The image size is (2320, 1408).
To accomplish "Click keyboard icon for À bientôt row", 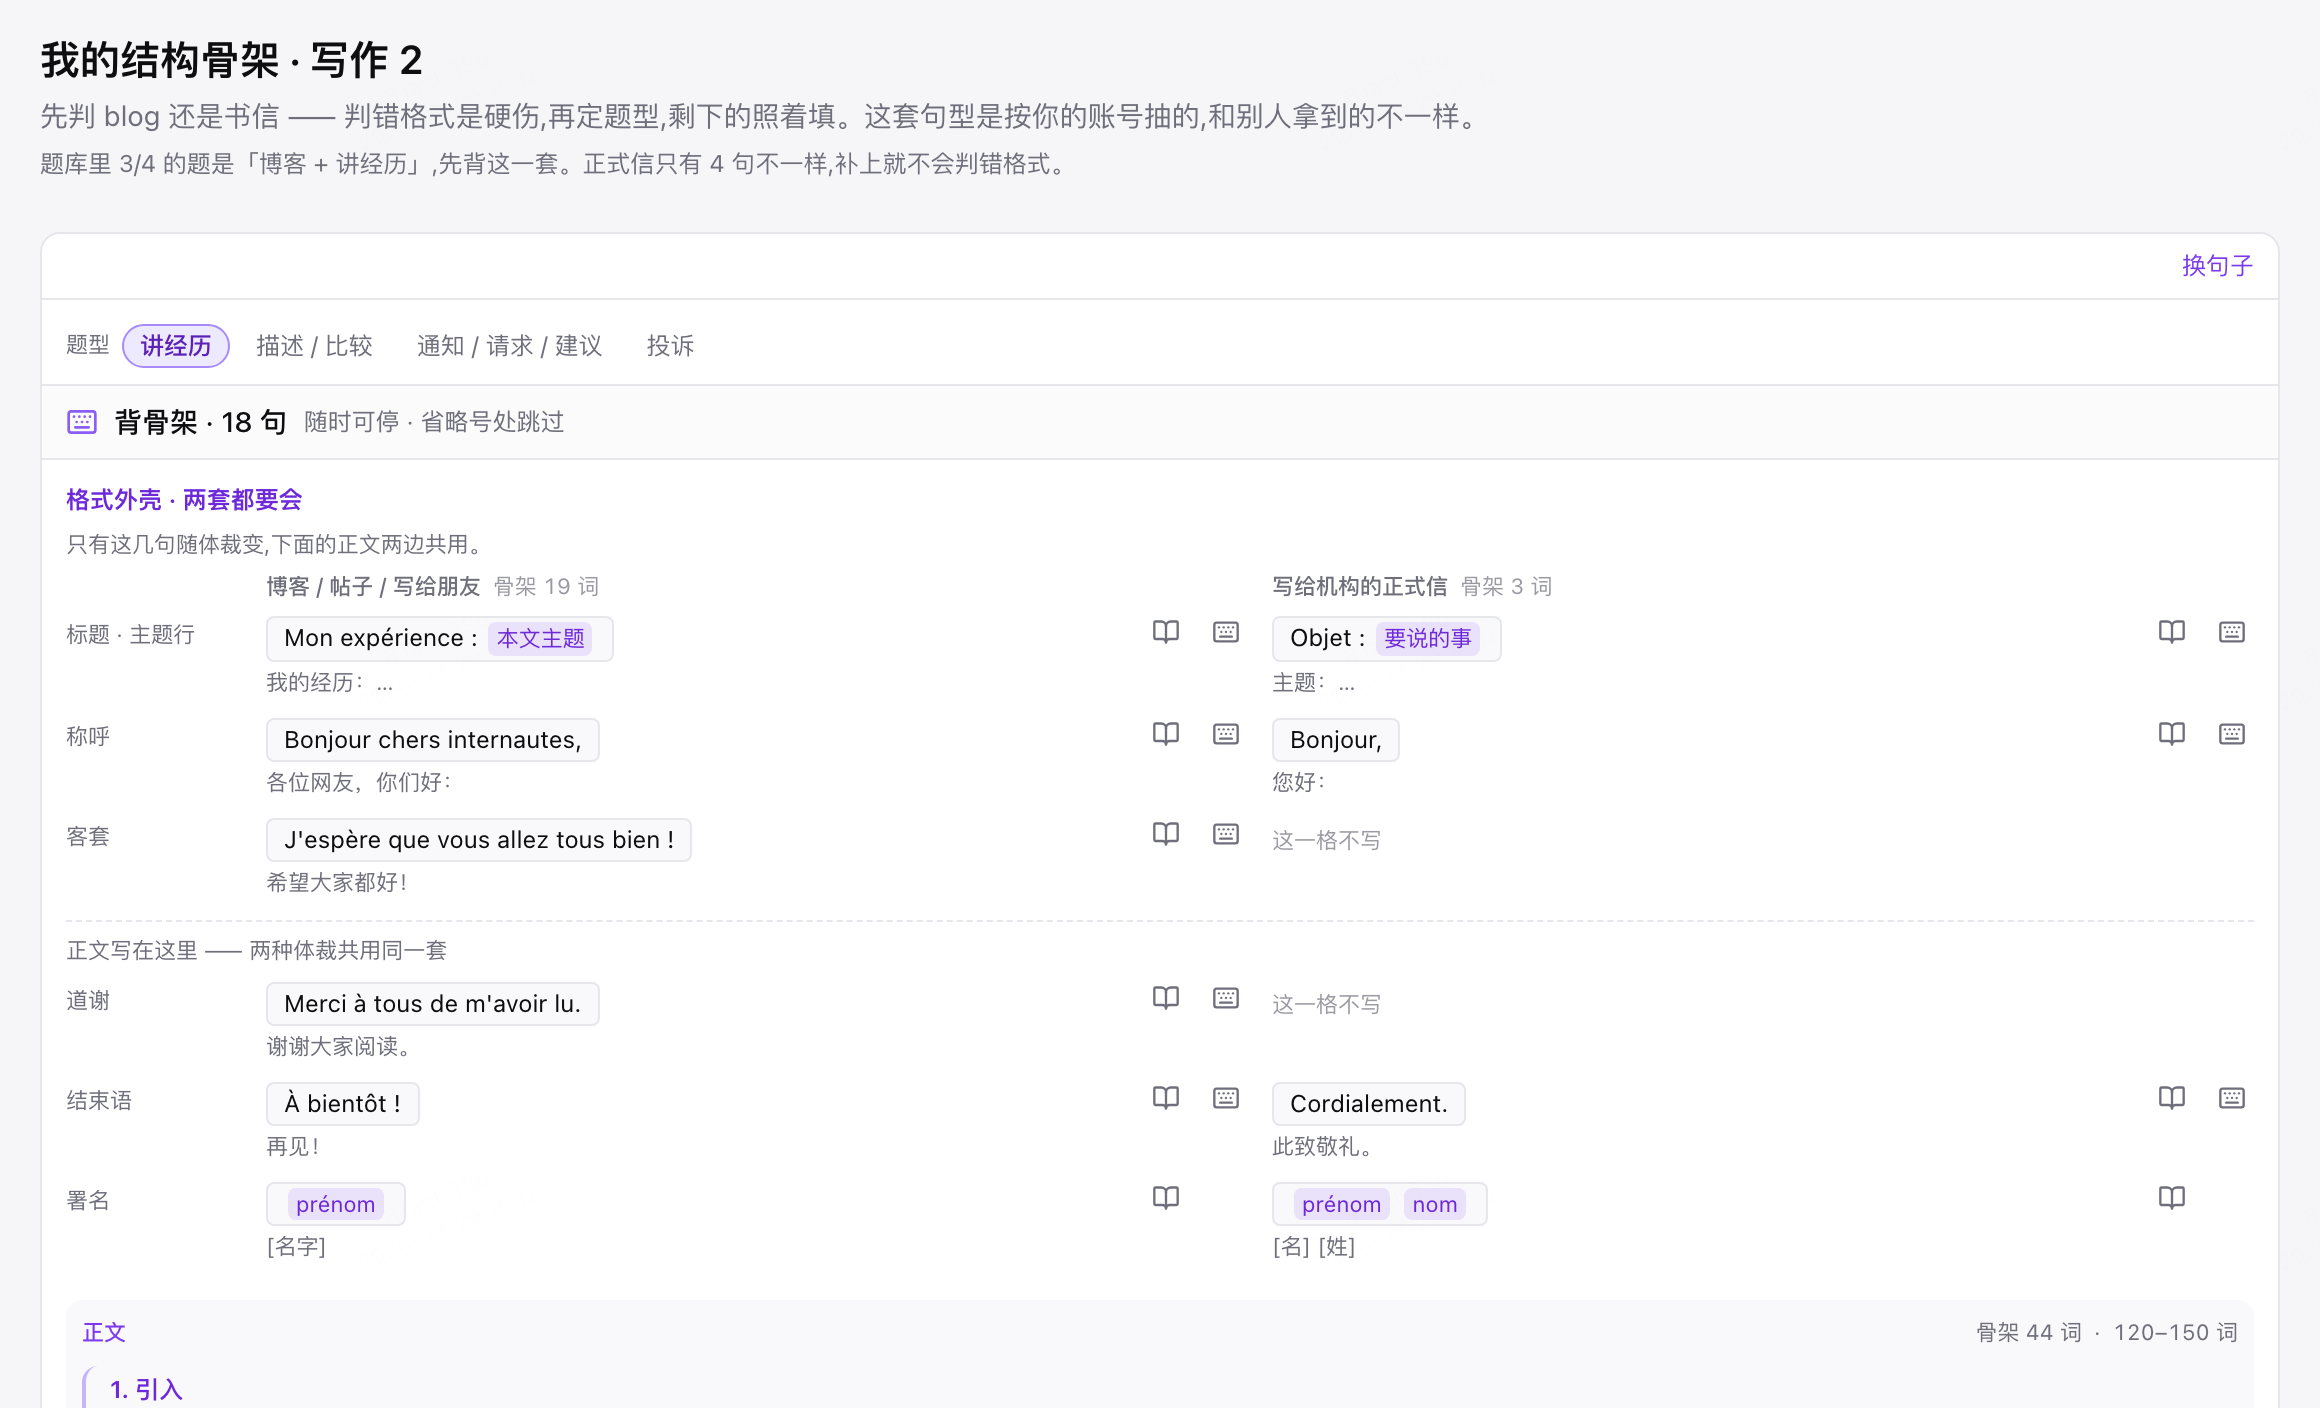I will (x=1226, y=1098).
